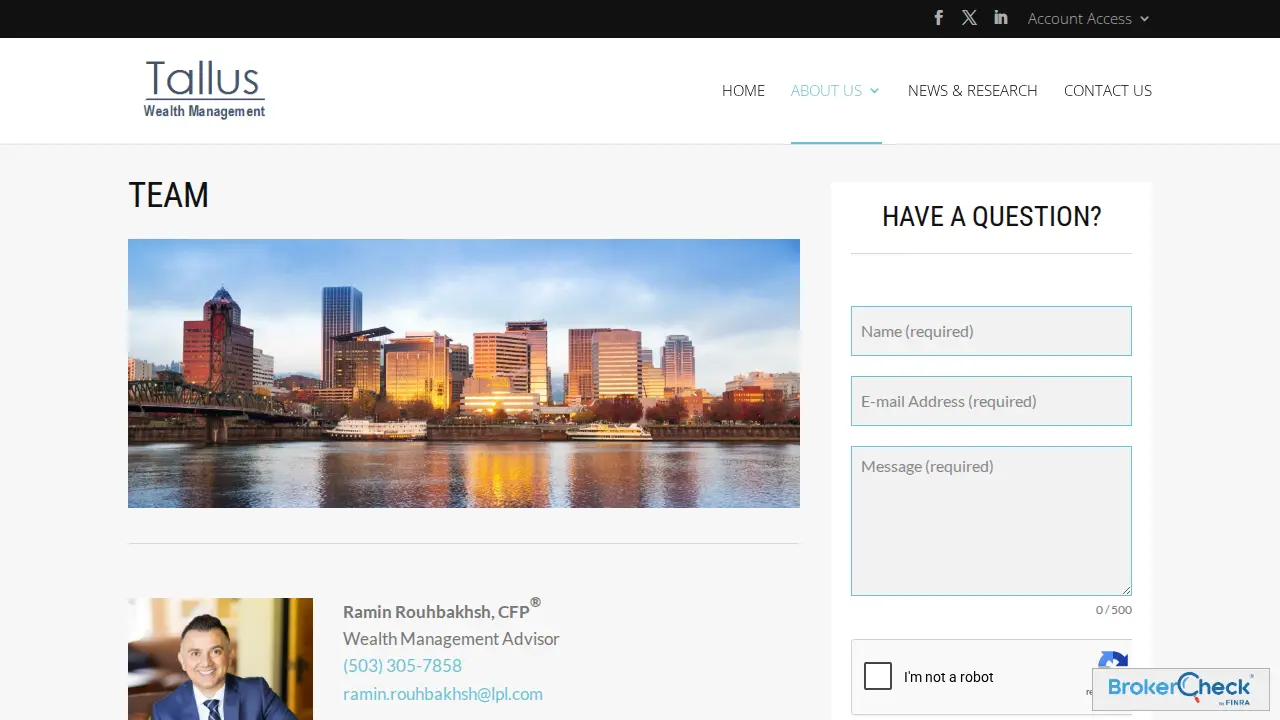Click the Portland skyline banner image
The width and height of the screenshot is (1280, 720).
(464, 373)
